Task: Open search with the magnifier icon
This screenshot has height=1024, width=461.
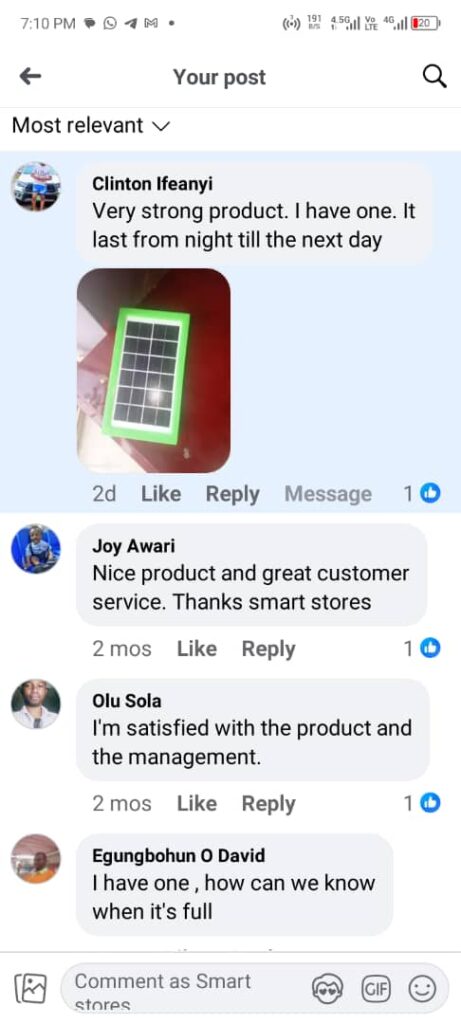Action: tap(434, 77)
